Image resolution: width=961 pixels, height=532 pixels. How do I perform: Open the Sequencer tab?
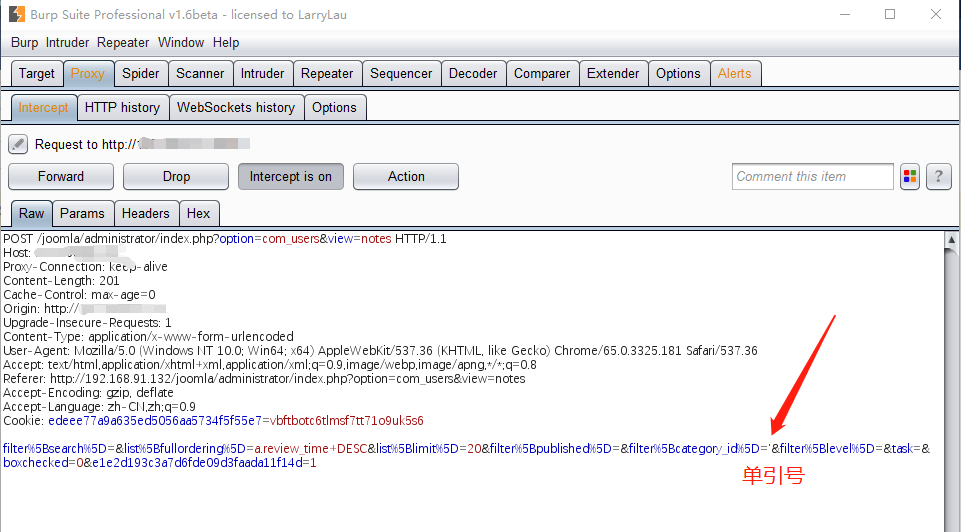click(x=401, y=74)
